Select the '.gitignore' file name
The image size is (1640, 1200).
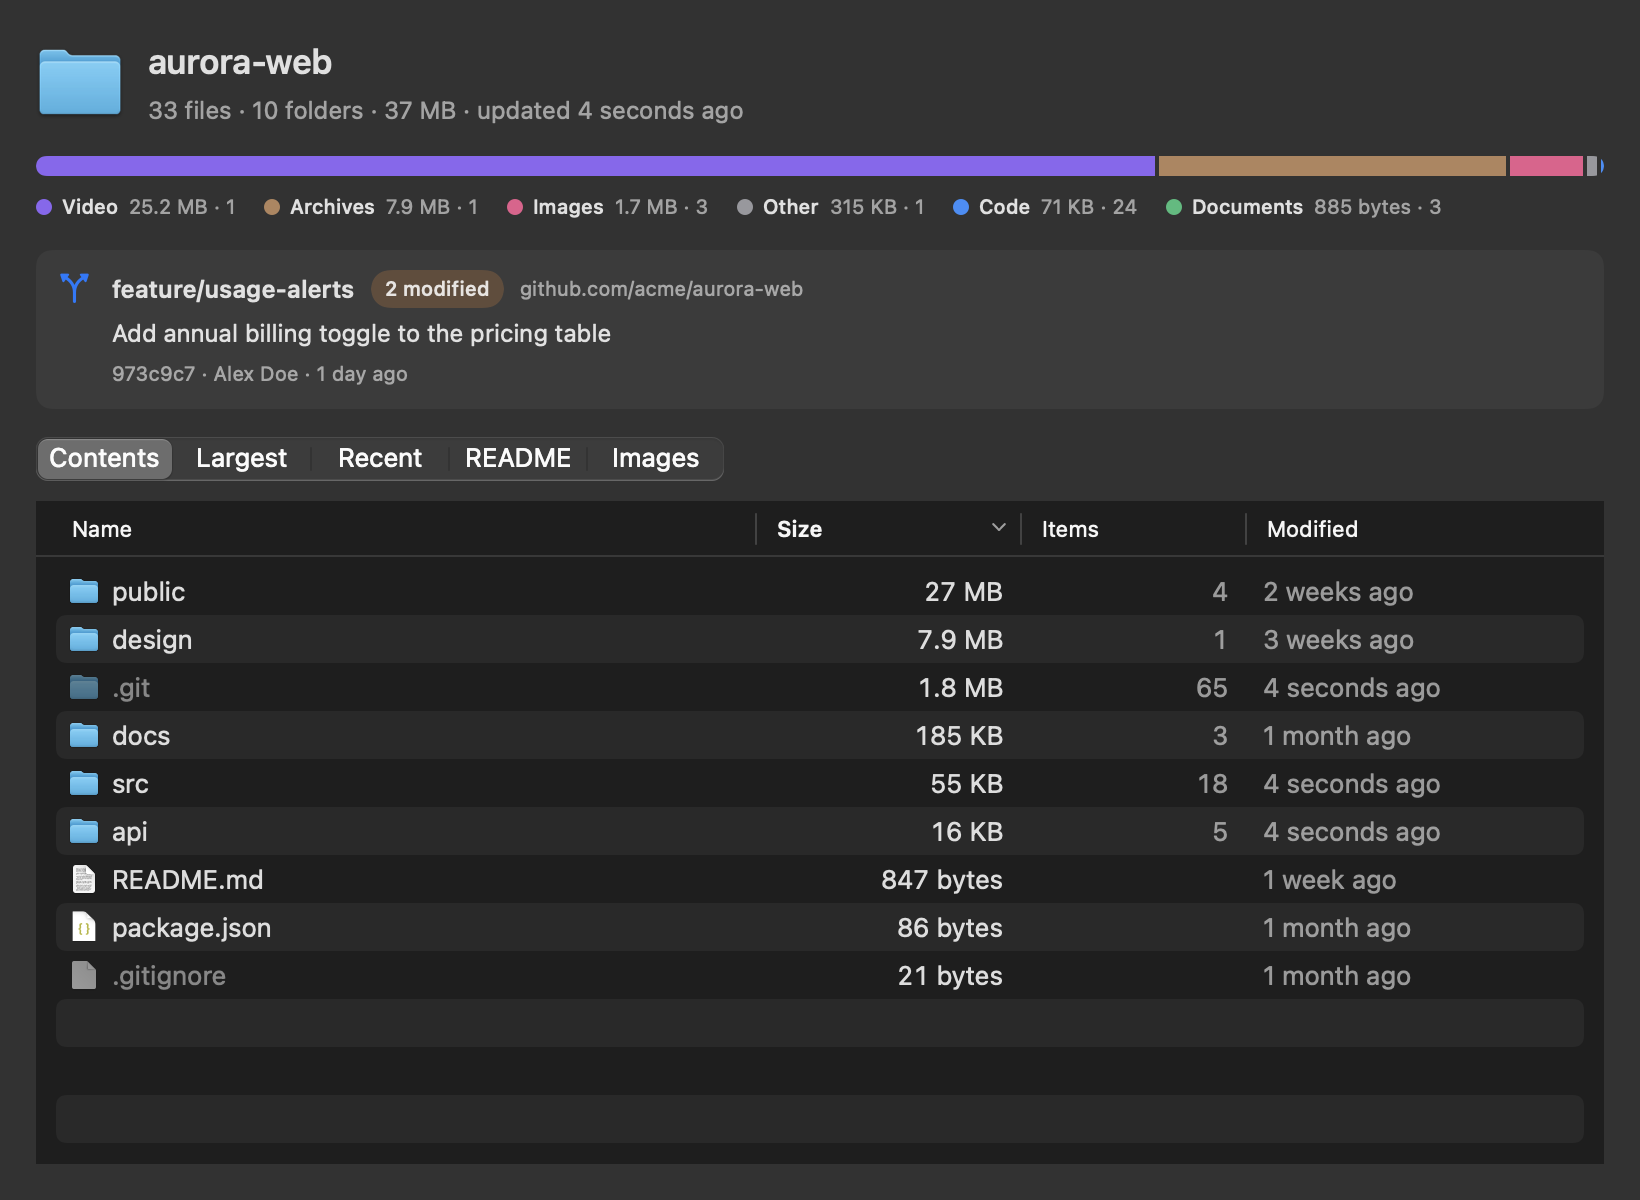pyautogui.click(x=169, y=976)
